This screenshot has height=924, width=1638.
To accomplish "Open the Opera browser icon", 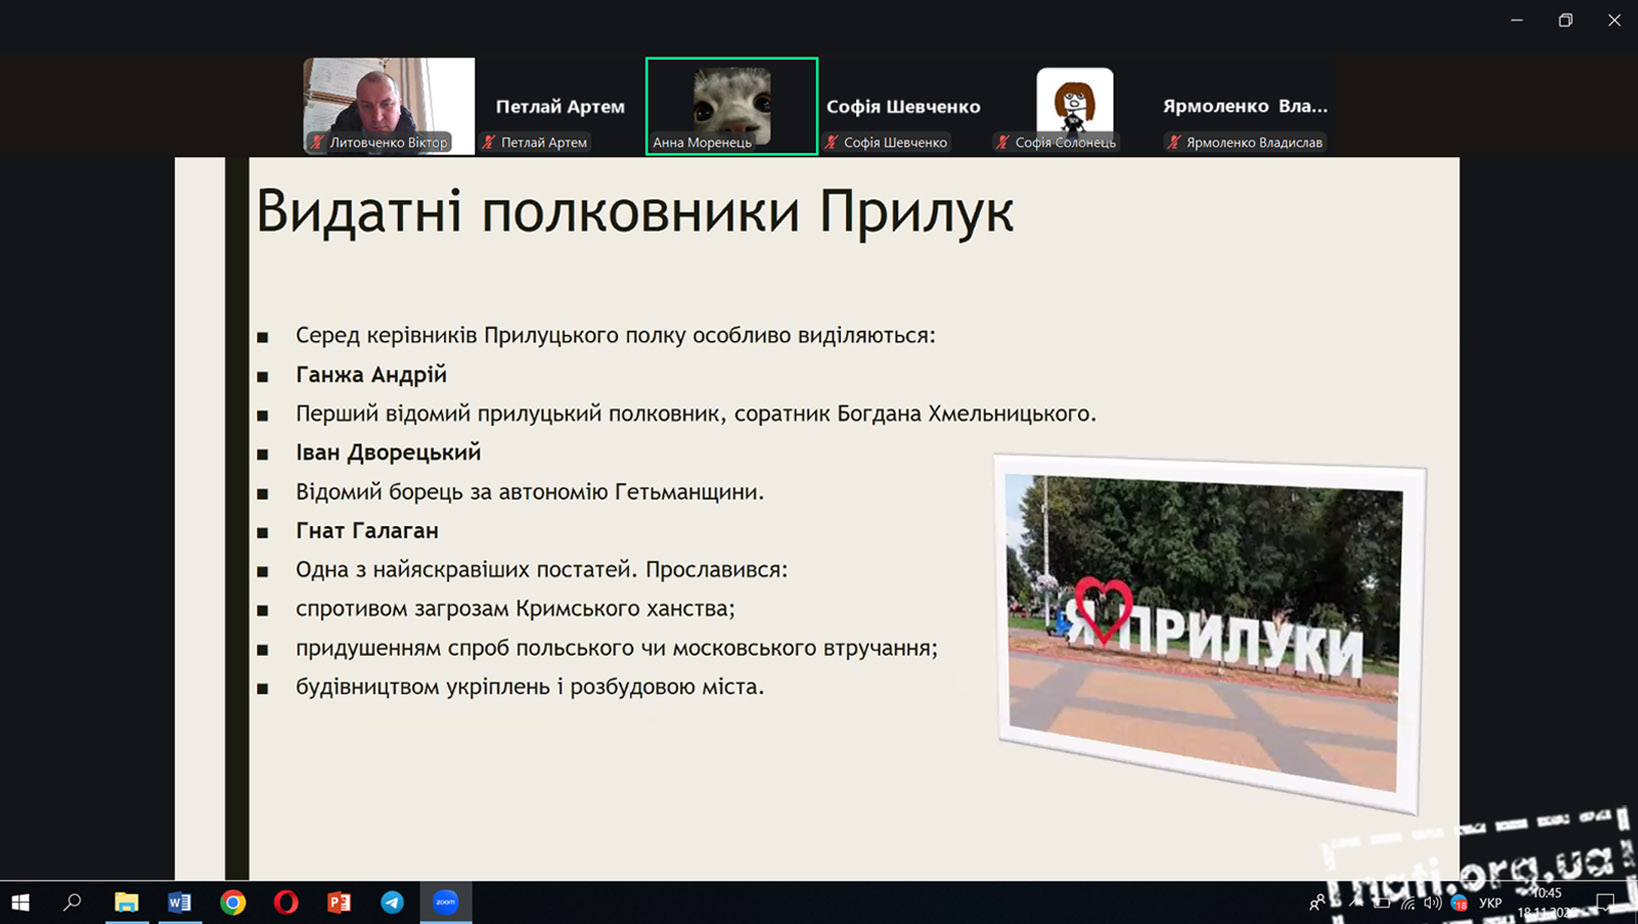I will click(286, 902).
